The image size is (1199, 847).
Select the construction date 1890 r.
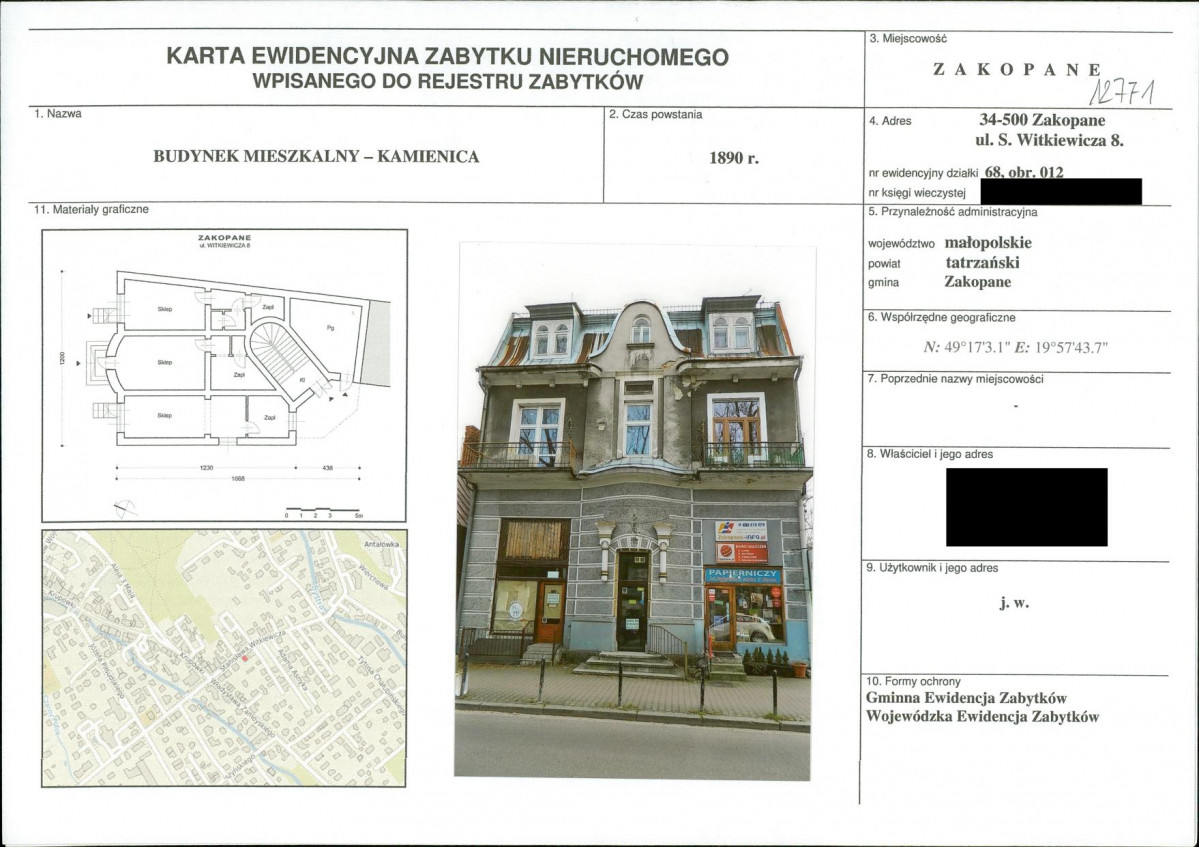pyautogui.click(x=734, y=158)
